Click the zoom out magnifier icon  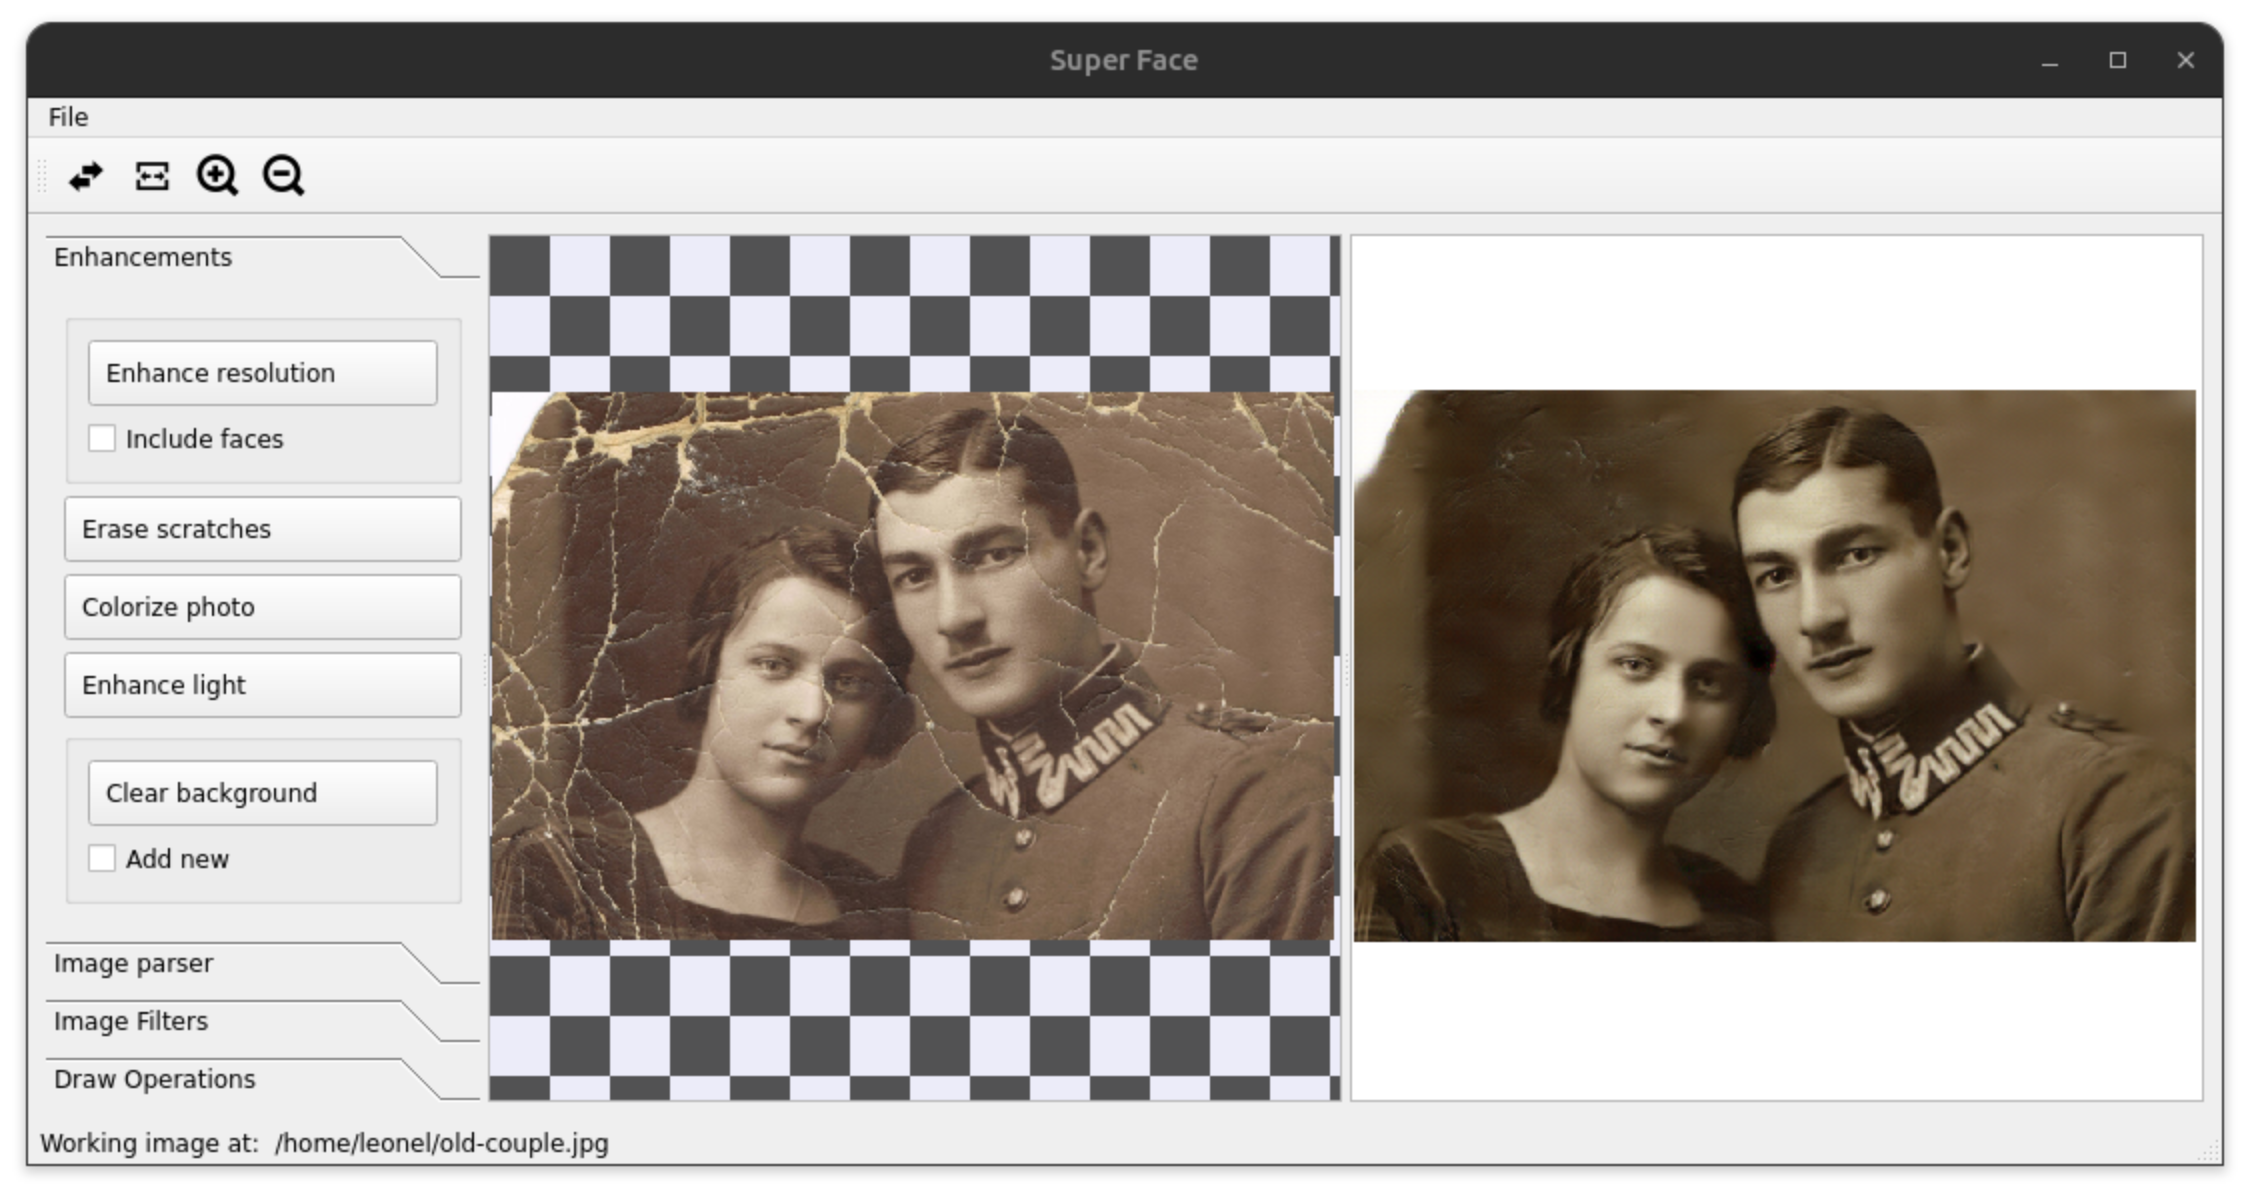pyautogui.click(x=283, y=176)
